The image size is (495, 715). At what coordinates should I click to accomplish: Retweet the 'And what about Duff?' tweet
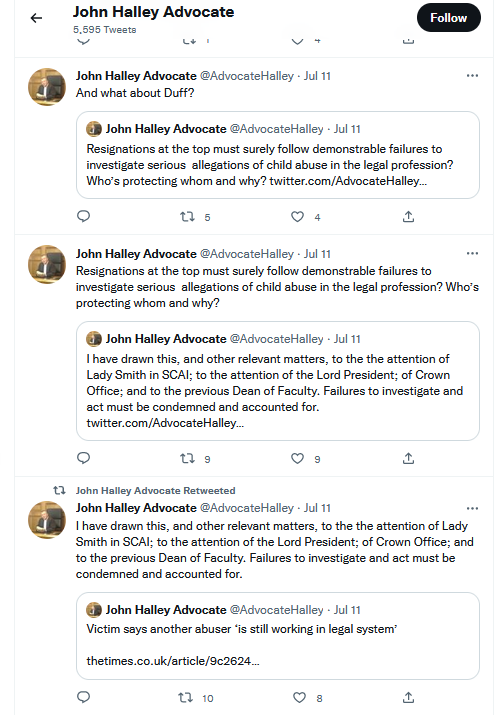pyautogui.click(x=187, y=217)
